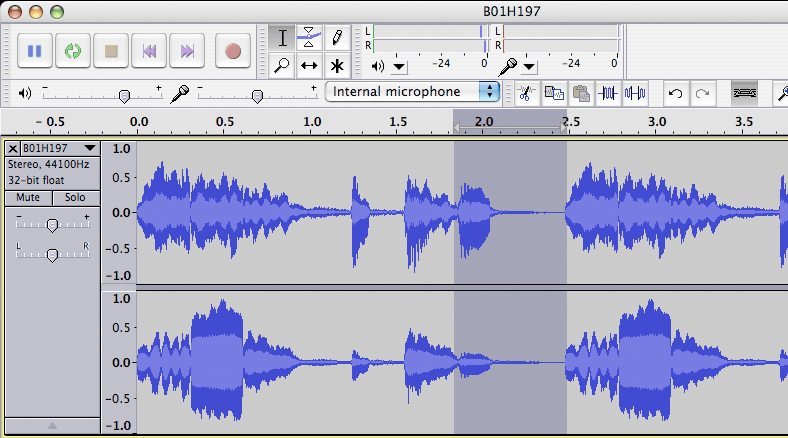Select the Draw pencil tool

[x=337, y=38]
